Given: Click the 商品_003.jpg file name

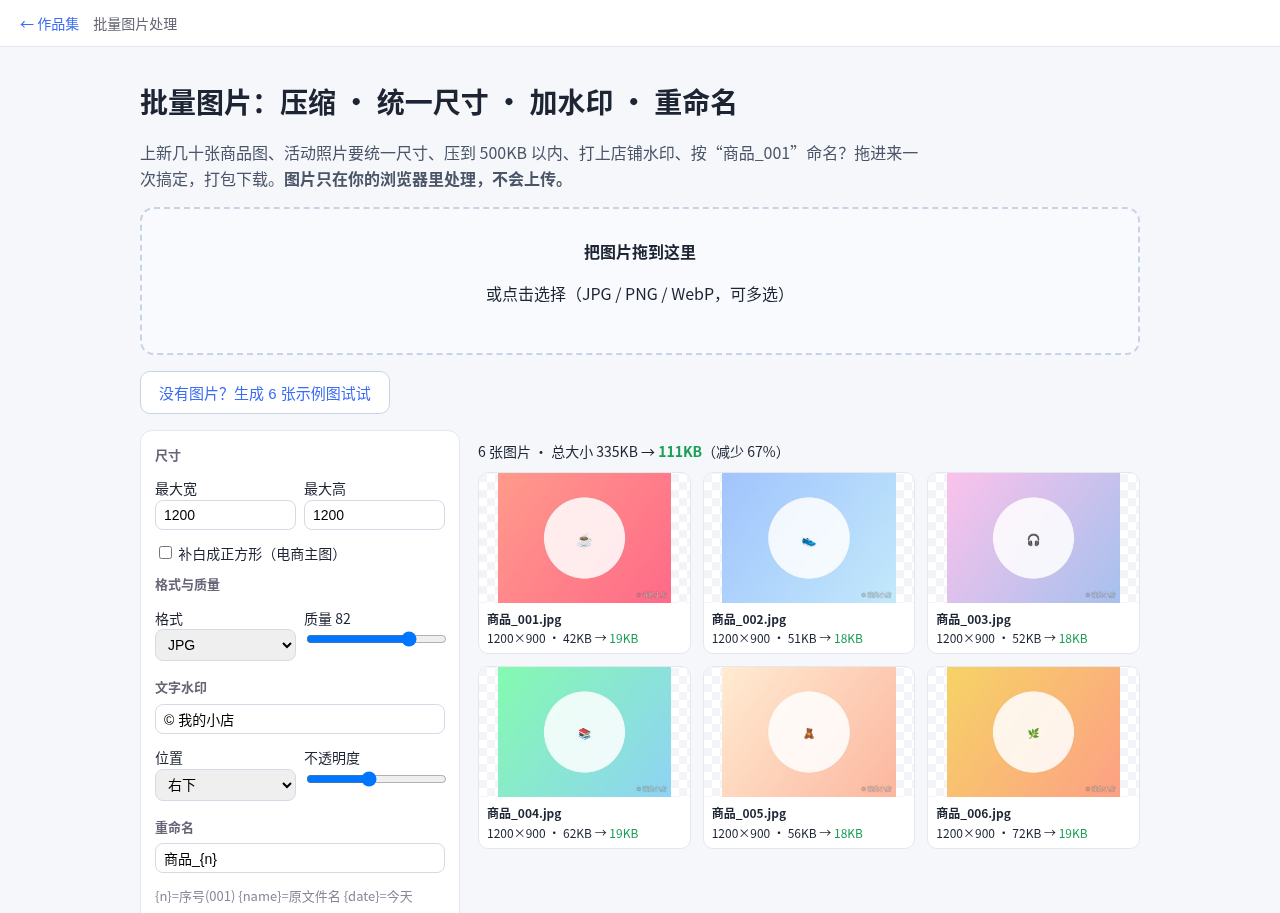Looking at the screenshot, I should click(973, 619).
